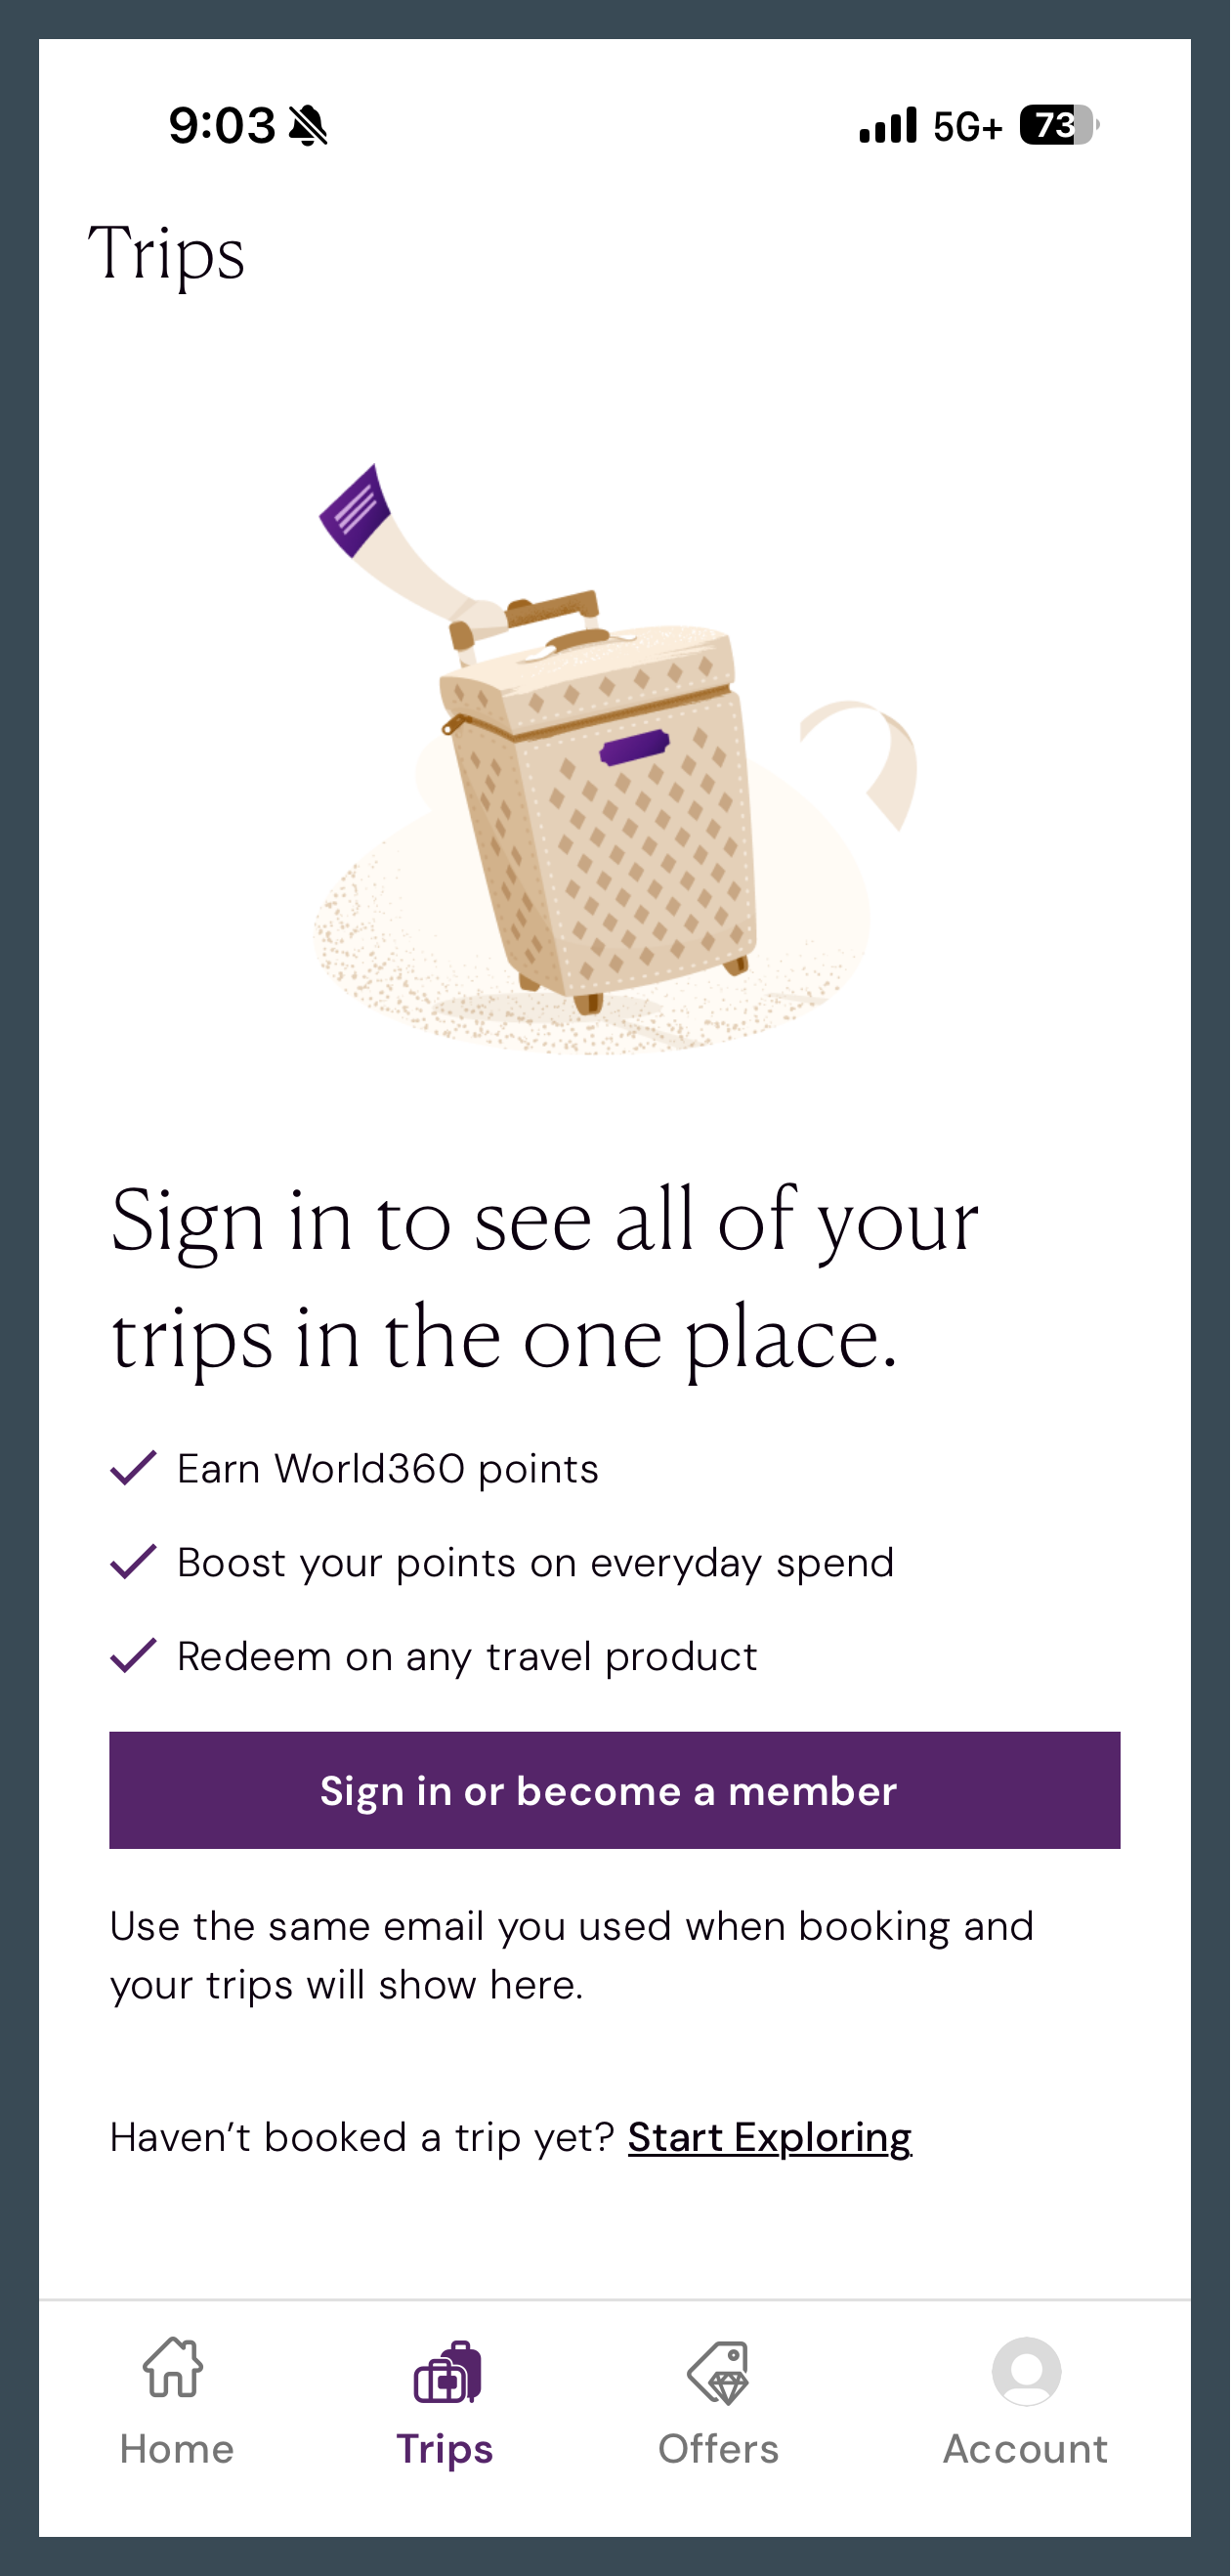
Task: Tap the 9:03 clock in status bar
Action: 221,126
